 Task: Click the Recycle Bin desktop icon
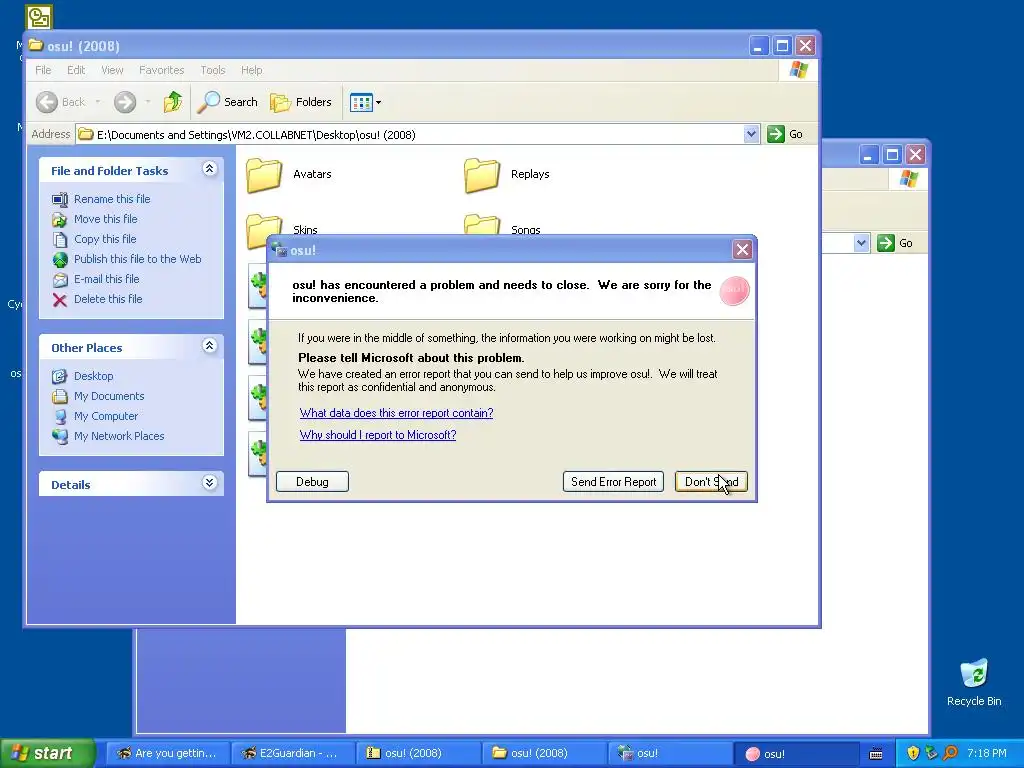coord(974,682)
